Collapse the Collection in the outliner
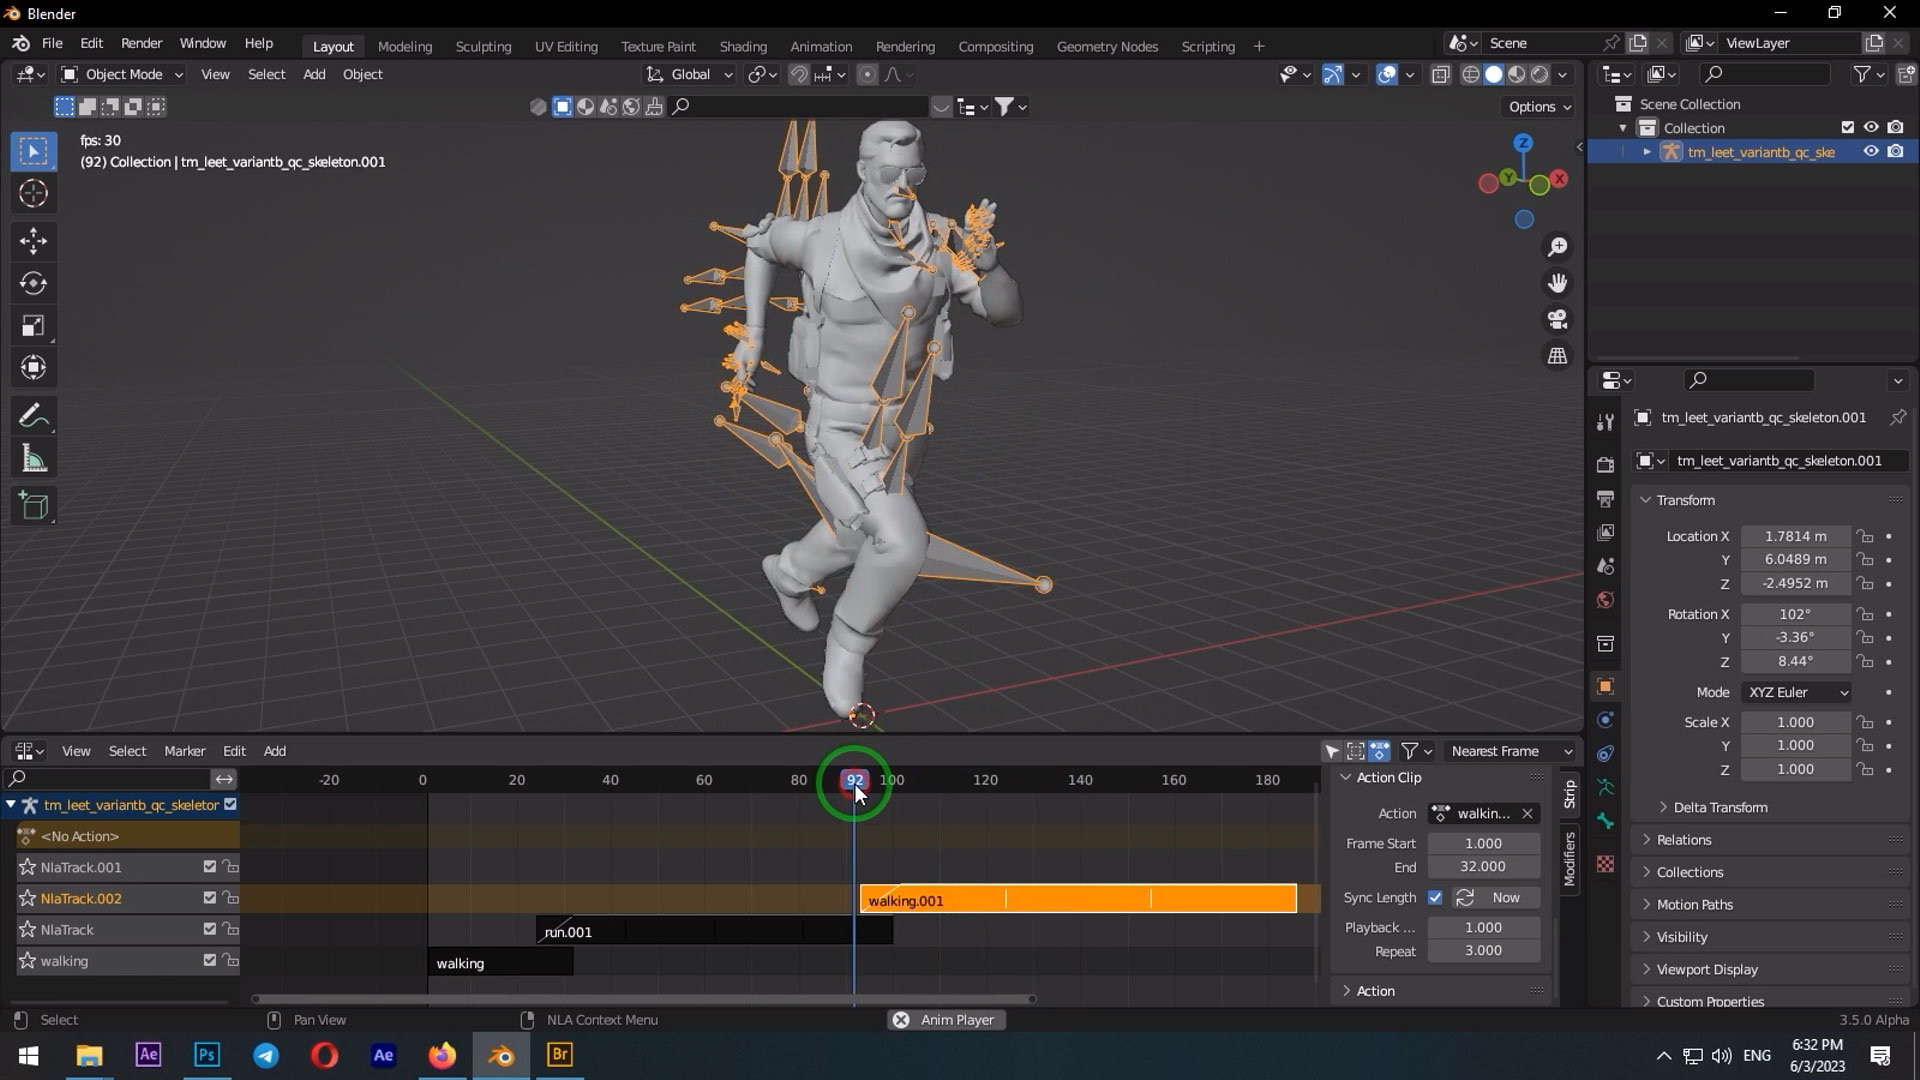Viewport: 1920px width, 1080px height. (x=1625, y=128)
